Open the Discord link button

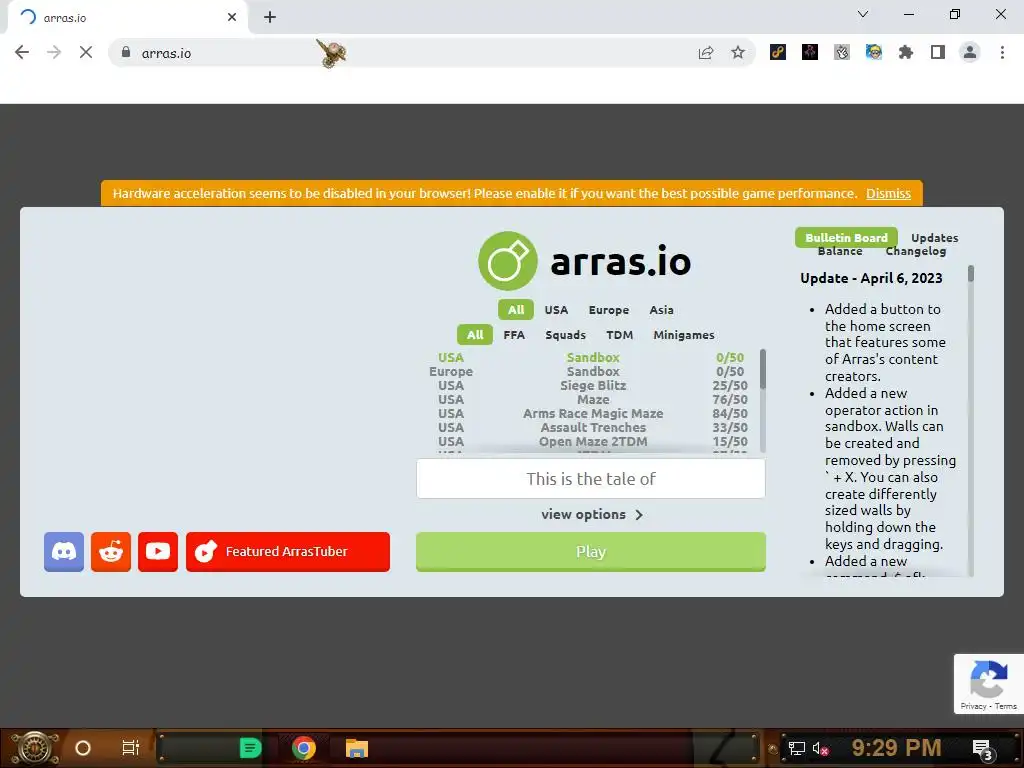tap(64, 552)
